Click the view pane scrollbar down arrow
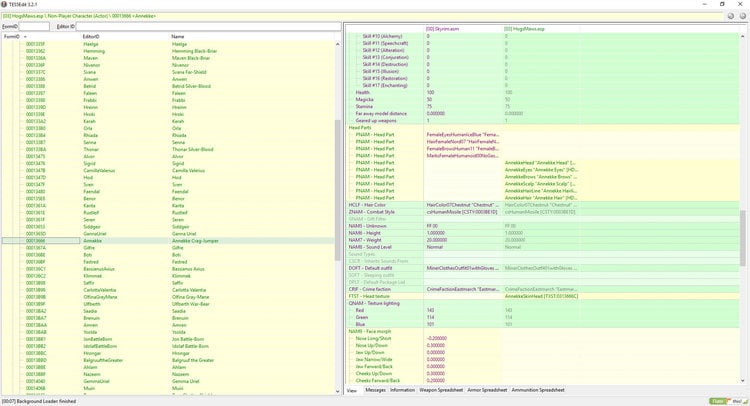 pos(743,381)
